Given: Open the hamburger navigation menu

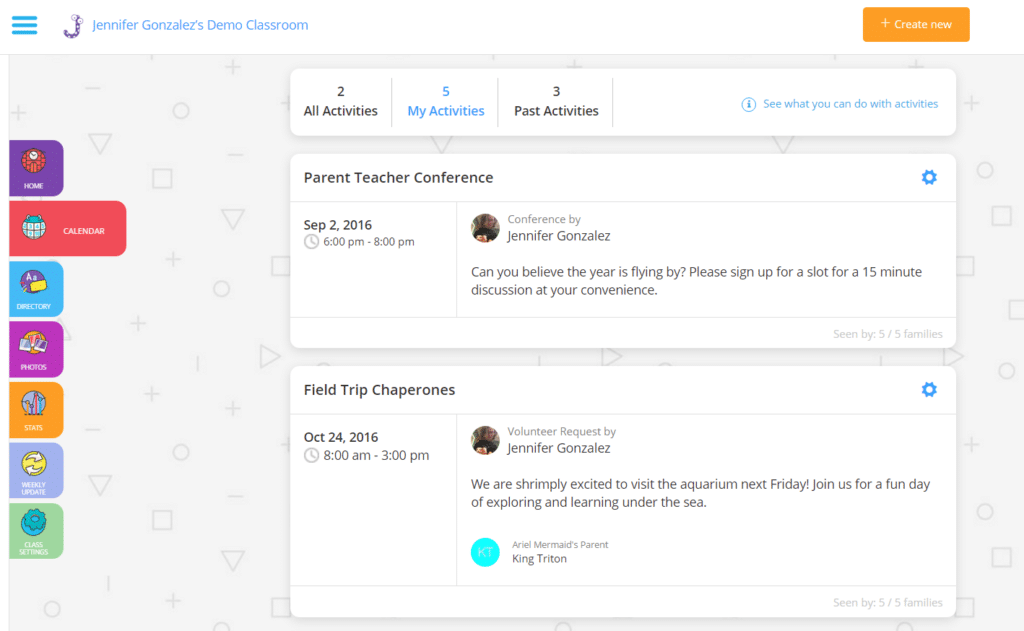Looking at the screenshot, I should [x=24, y=25].
